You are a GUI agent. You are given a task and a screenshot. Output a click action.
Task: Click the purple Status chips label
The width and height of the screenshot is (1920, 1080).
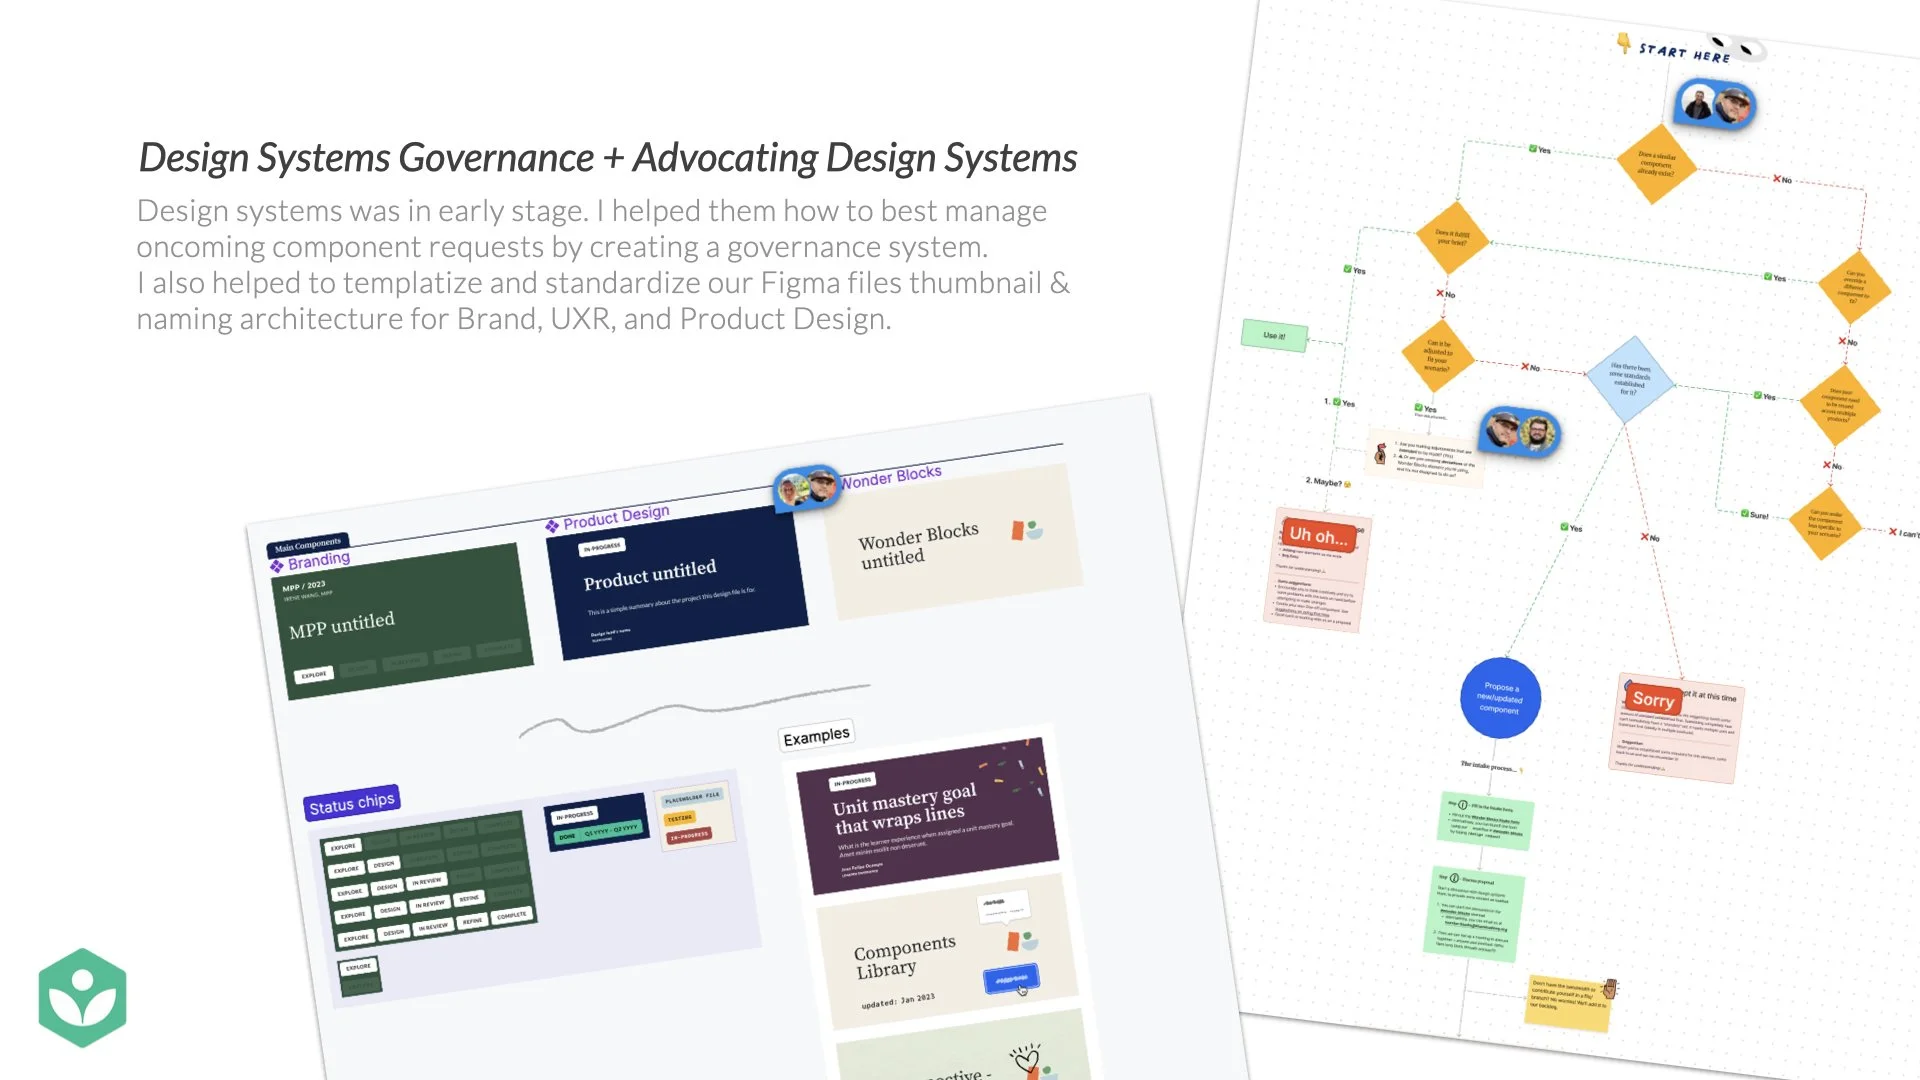click(x=351, y=803)
